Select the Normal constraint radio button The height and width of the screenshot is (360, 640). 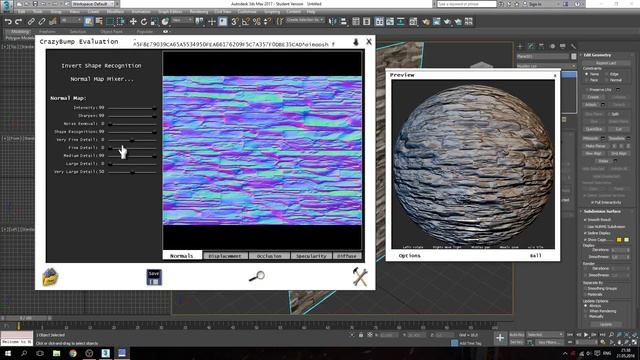[x=606, y=80]
